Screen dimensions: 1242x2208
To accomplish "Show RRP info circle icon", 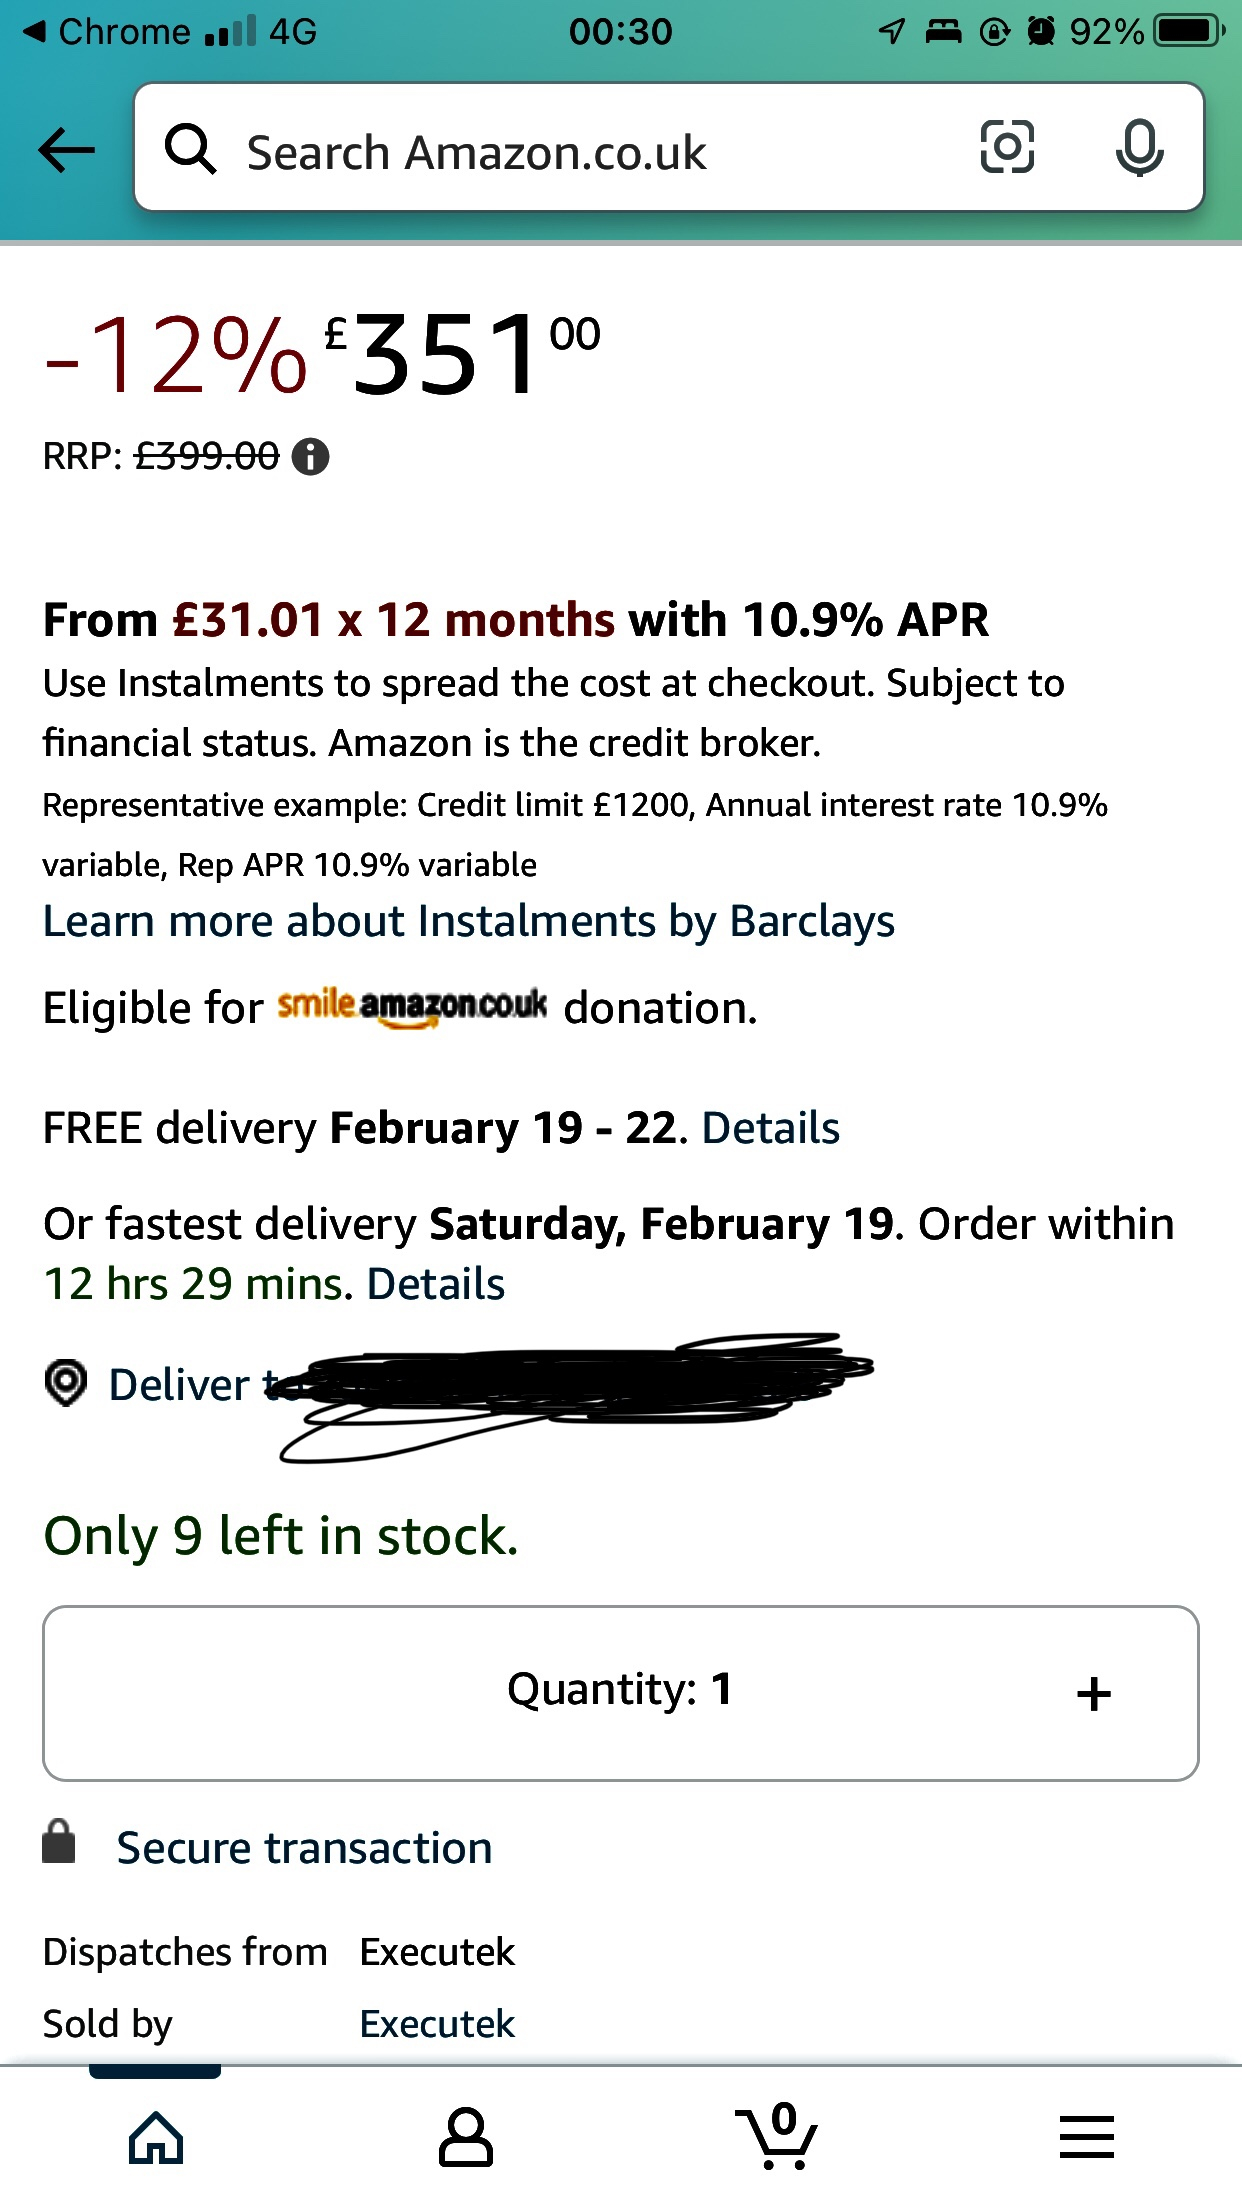I will (x=310, y=457).
